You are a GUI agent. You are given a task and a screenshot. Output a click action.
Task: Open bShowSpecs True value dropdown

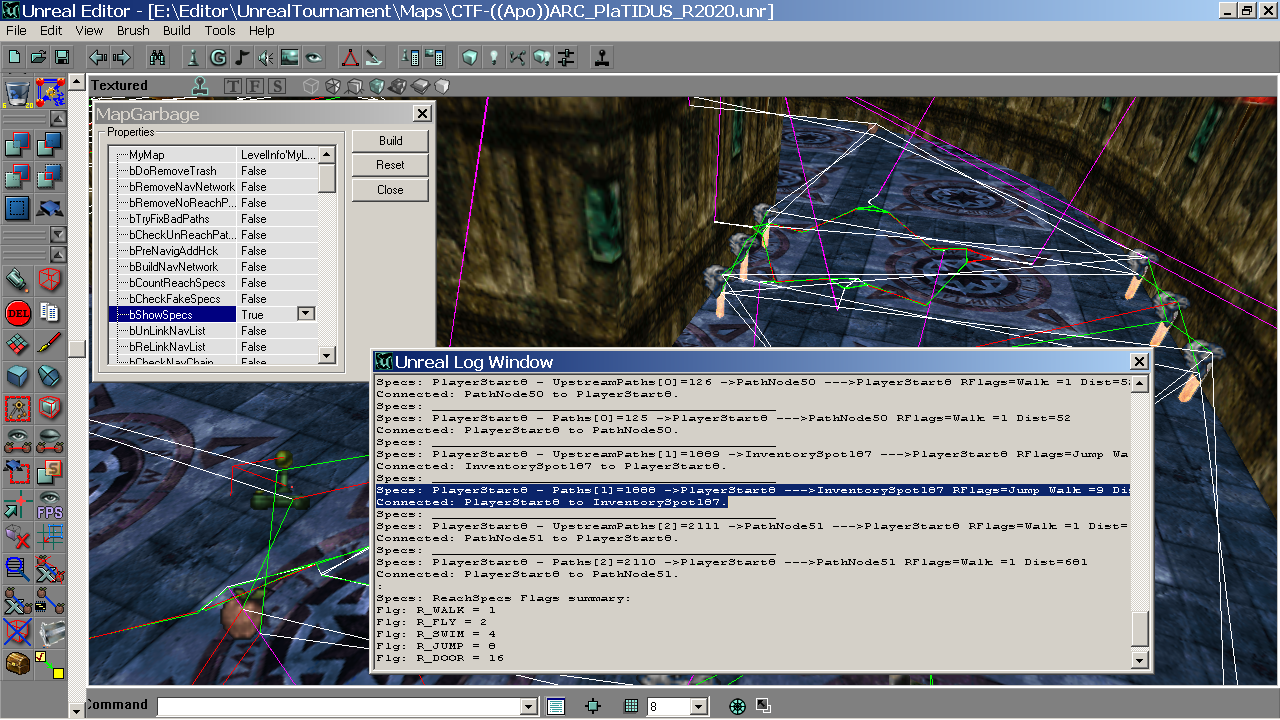pyautogui.click(x=306, y=314)
